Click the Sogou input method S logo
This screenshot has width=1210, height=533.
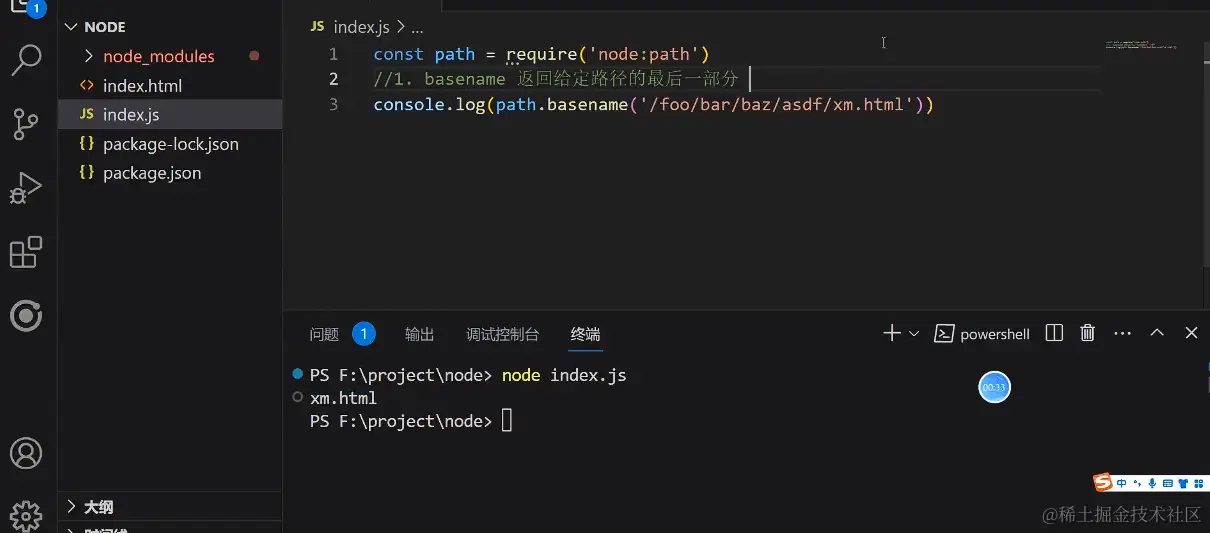pos(1103,483)
